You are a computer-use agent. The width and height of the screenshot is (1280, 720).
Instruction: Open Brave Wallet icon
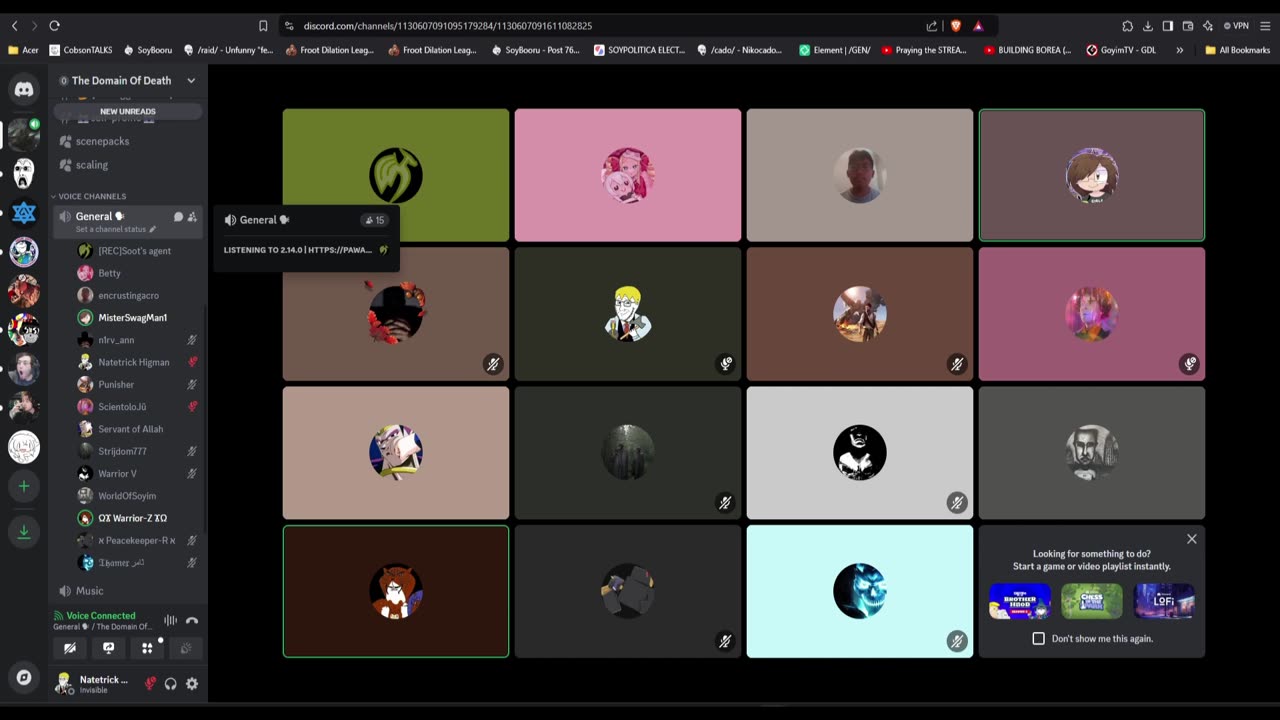point(1187,26)
